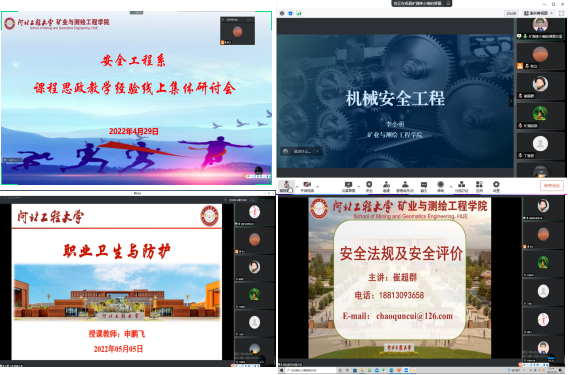The height and width of the screenshot is (375, 568).
Task: Collapse the participant video sidebar arrow
Action: [511, 101]
